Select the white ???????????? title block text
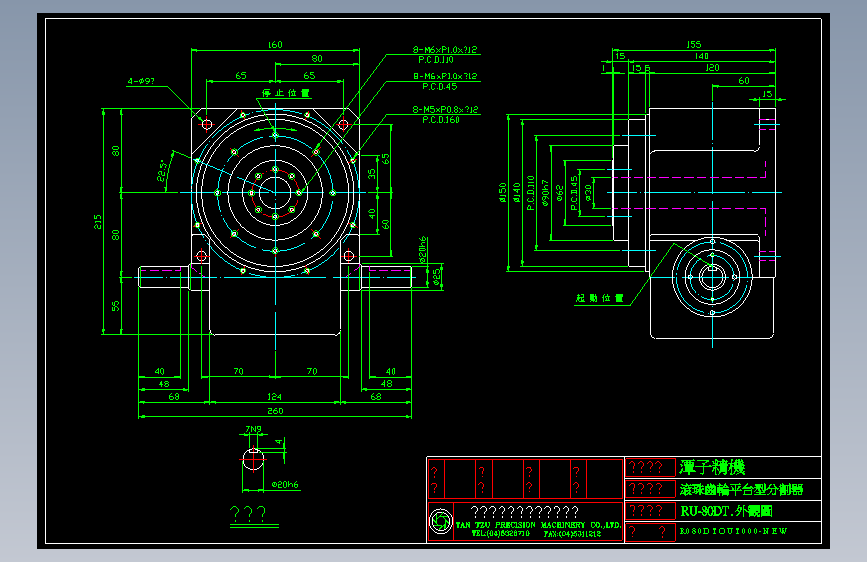 pyautogui.click(x=524, y=512)
